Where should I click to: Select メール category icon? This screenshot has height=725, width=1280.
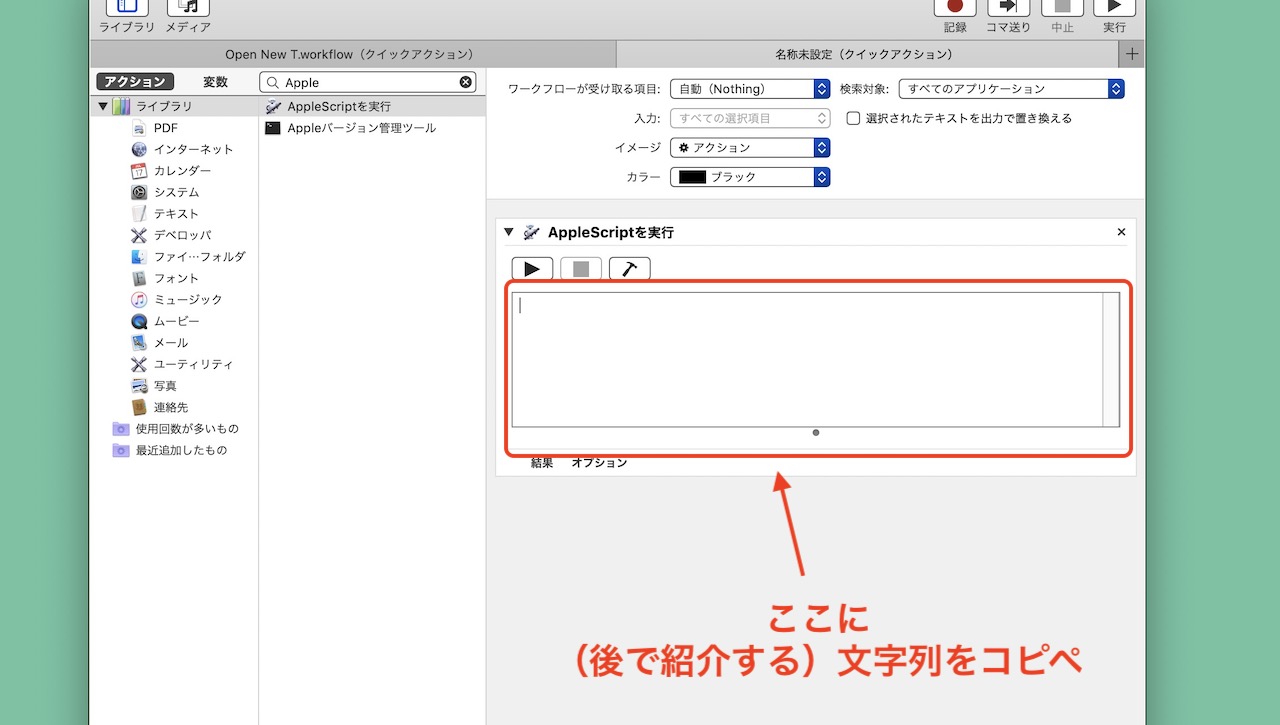139,343
